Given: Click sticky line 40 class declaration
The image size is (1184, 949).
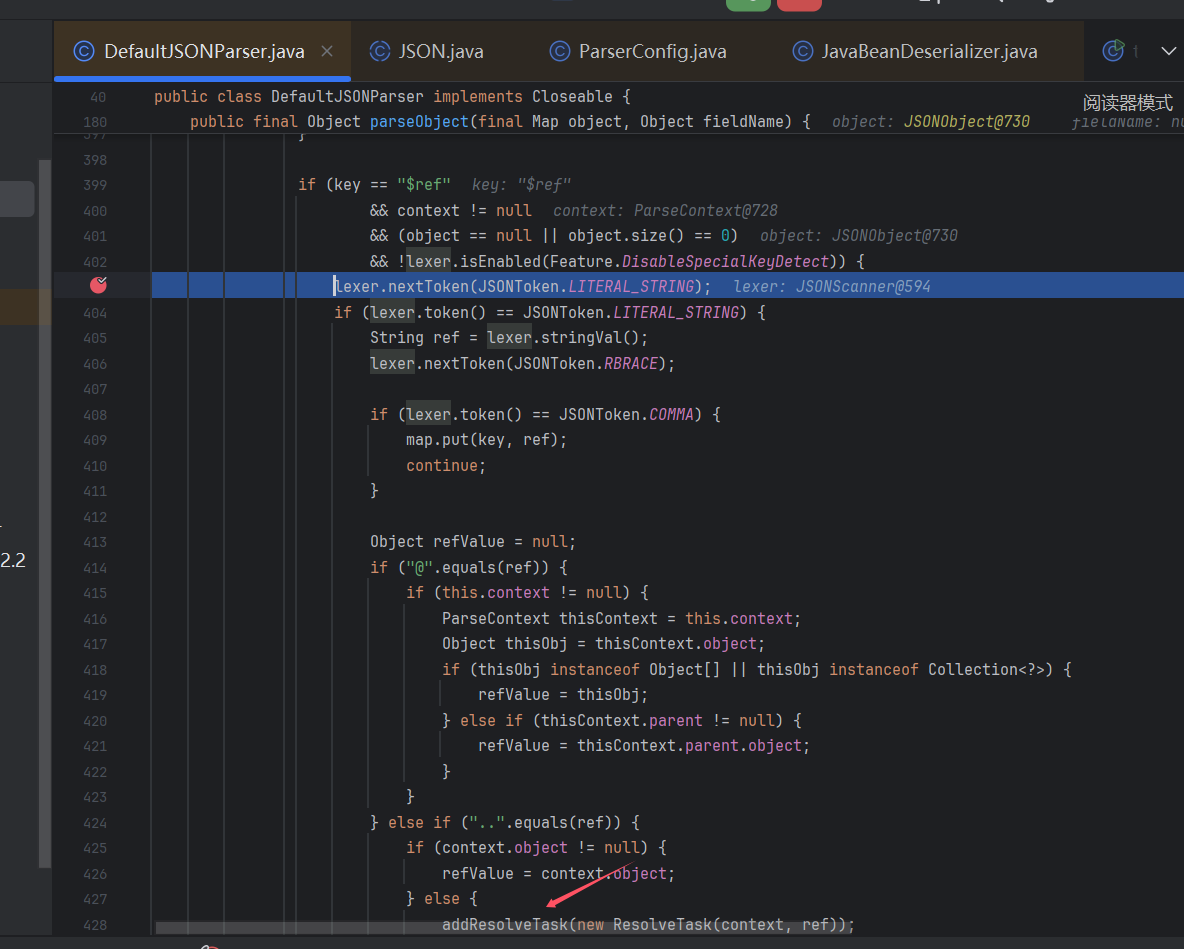Looking at the screenshot, I should click(392, 97).
